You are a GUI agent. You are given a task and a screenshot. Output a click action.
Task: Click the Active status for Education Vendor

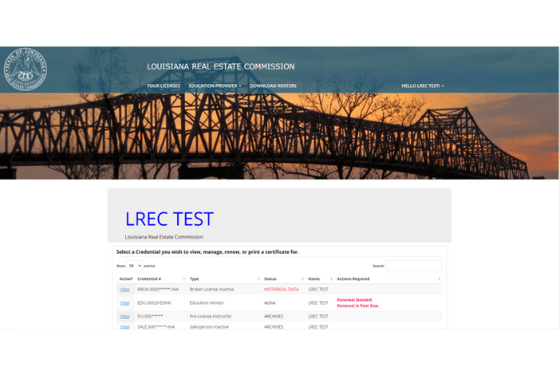[x=270, y=303]
